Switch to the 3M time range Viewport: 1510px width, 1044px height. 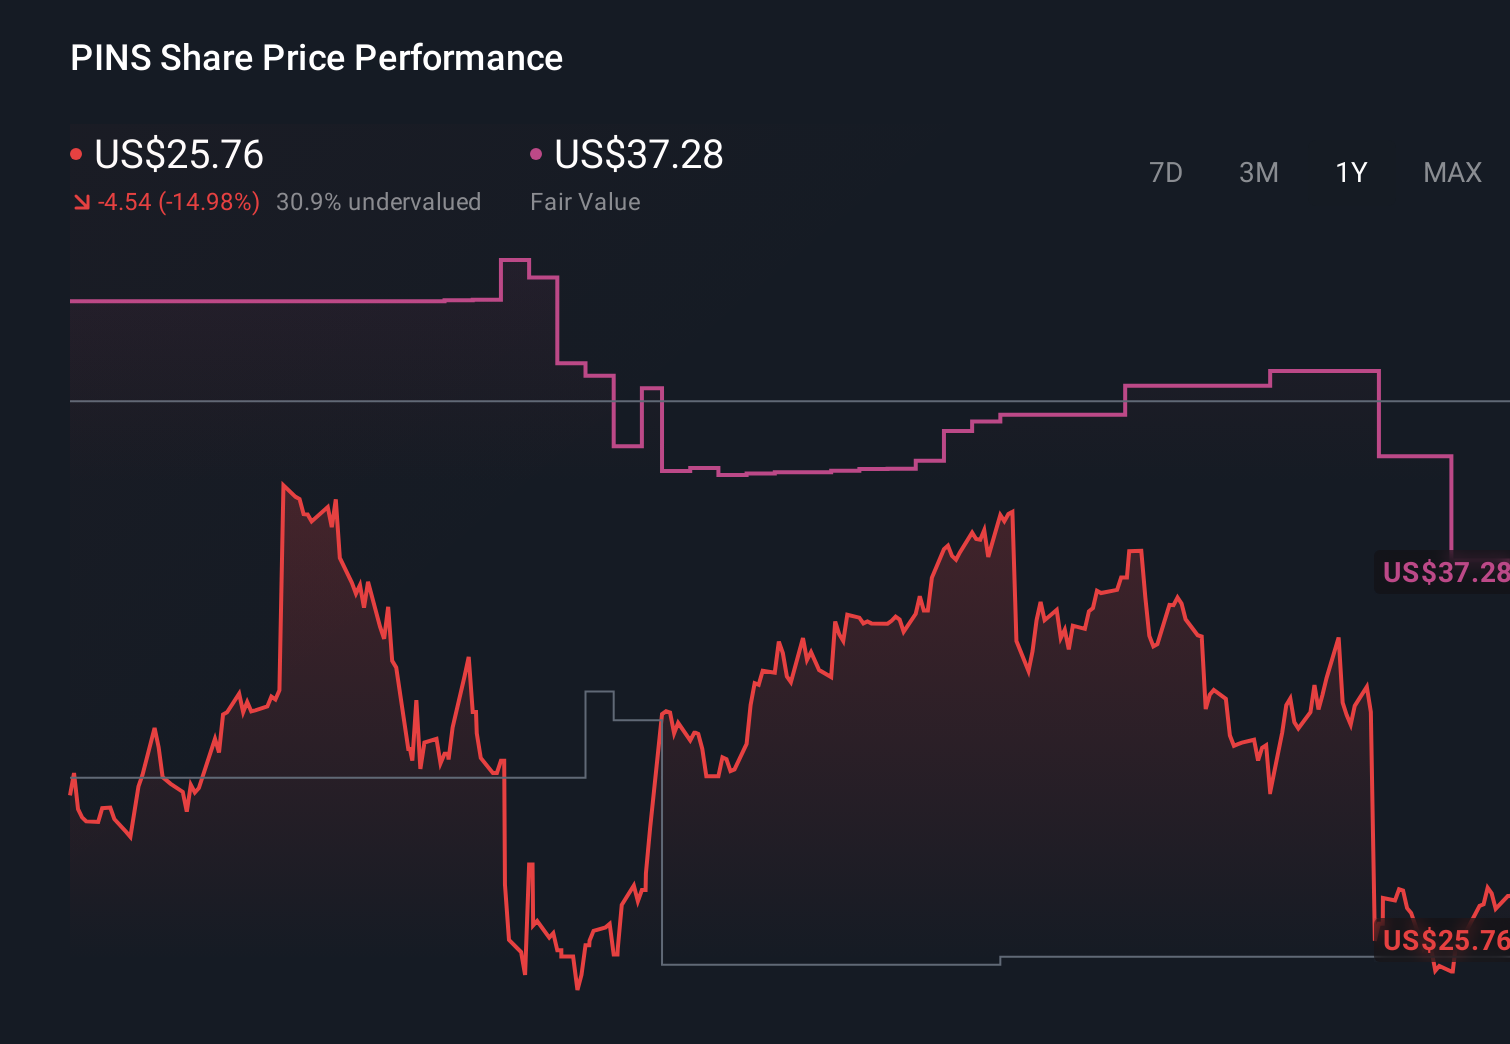1258,172
